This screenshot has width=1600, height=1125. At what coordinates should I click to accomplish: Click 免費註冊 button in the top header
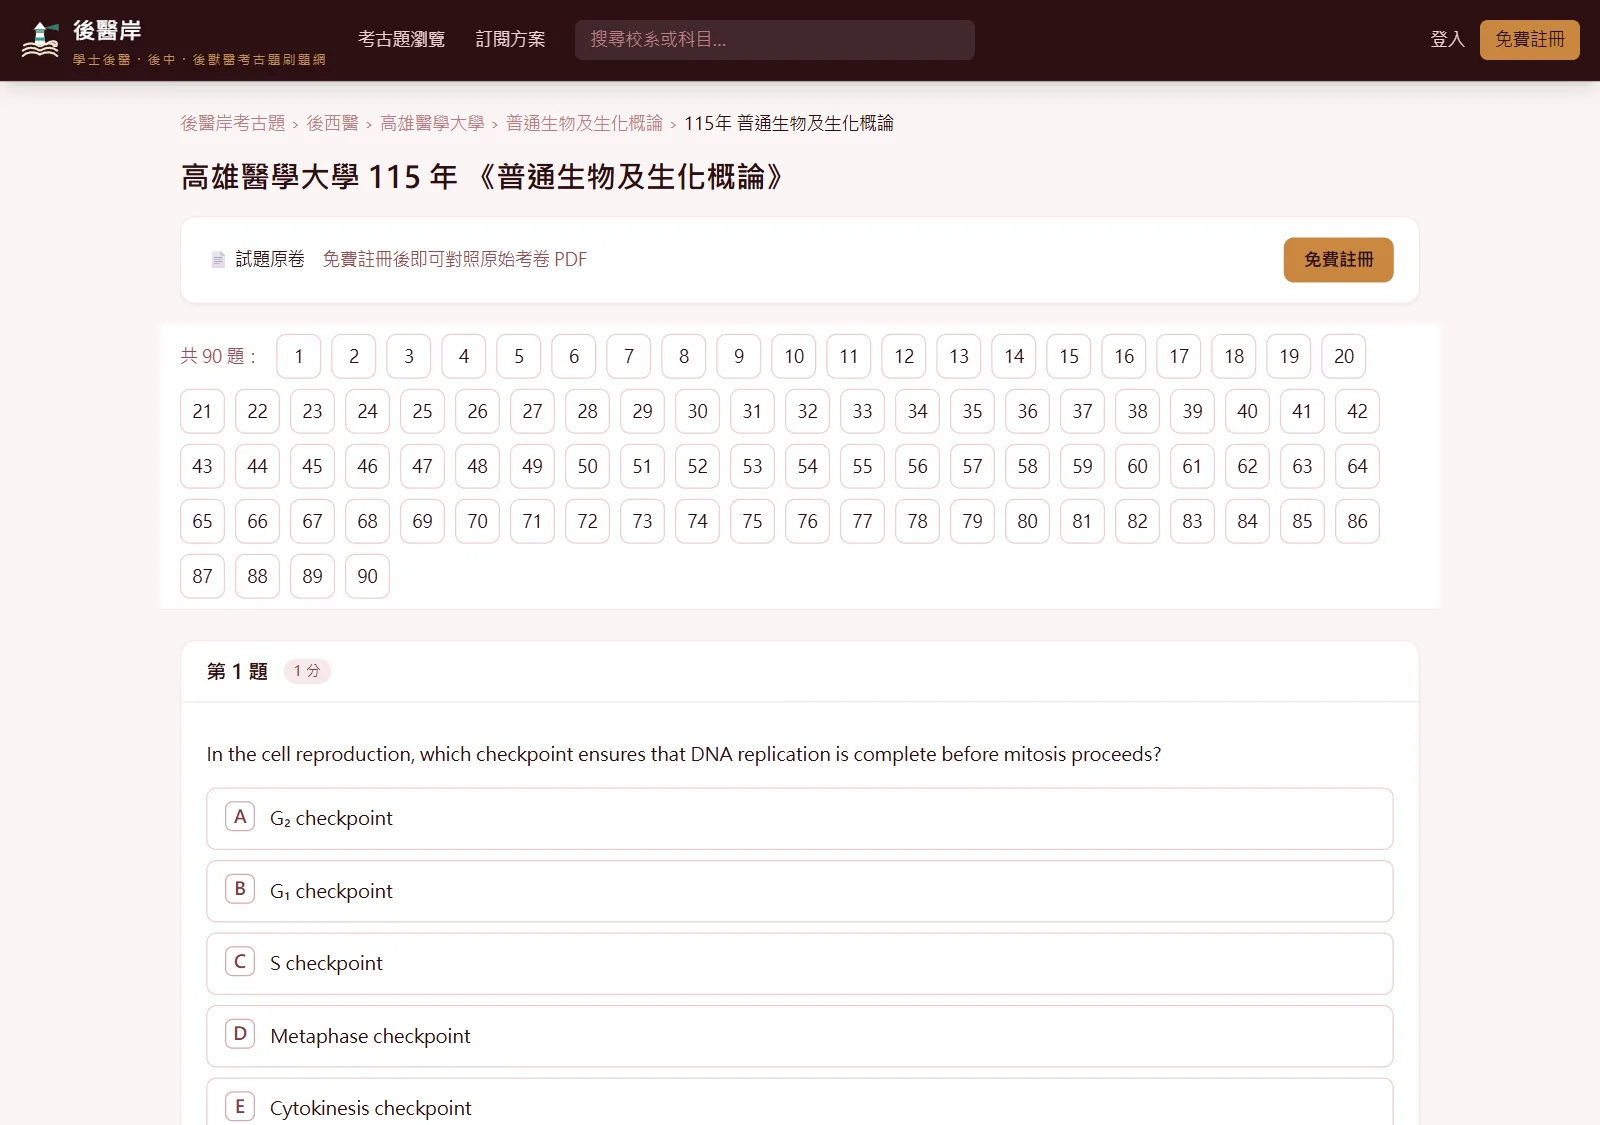click(1529, 40)
